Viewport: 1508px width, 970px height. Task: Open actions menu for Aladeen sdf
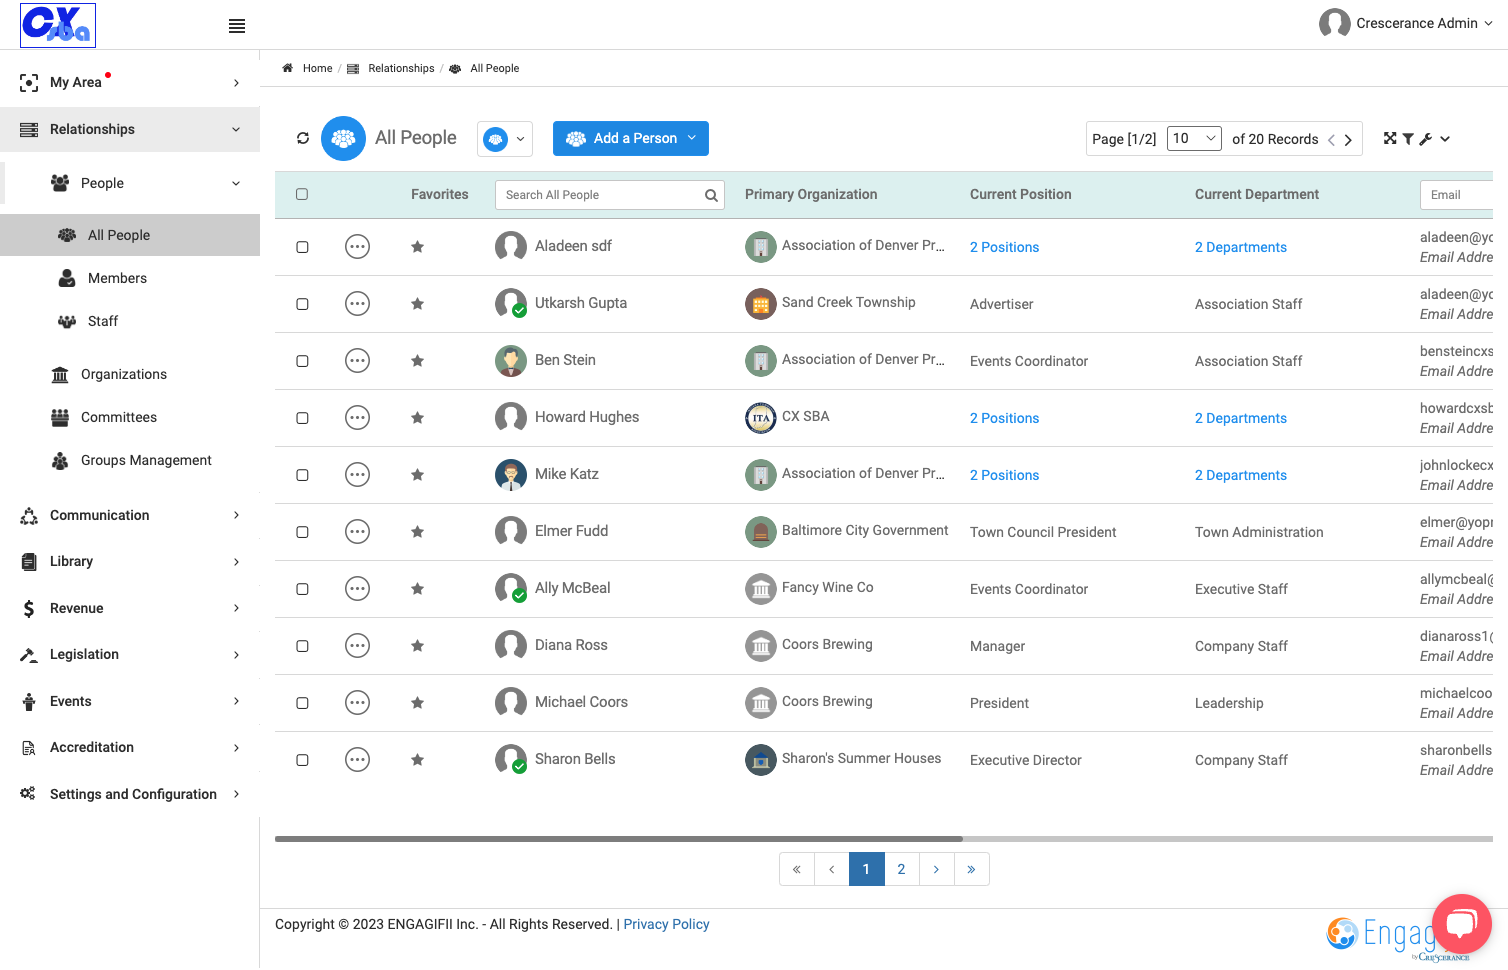357,246
